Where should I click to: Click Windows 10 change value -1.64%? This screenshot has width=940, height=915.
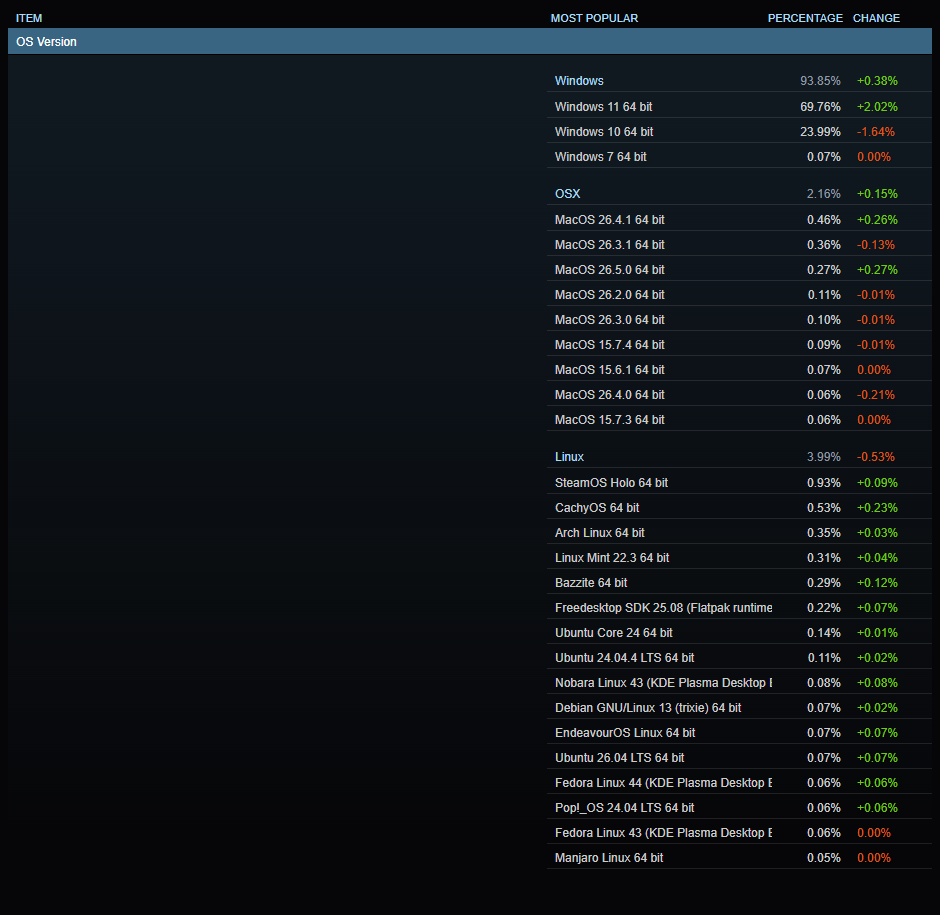tap(875, 131)
